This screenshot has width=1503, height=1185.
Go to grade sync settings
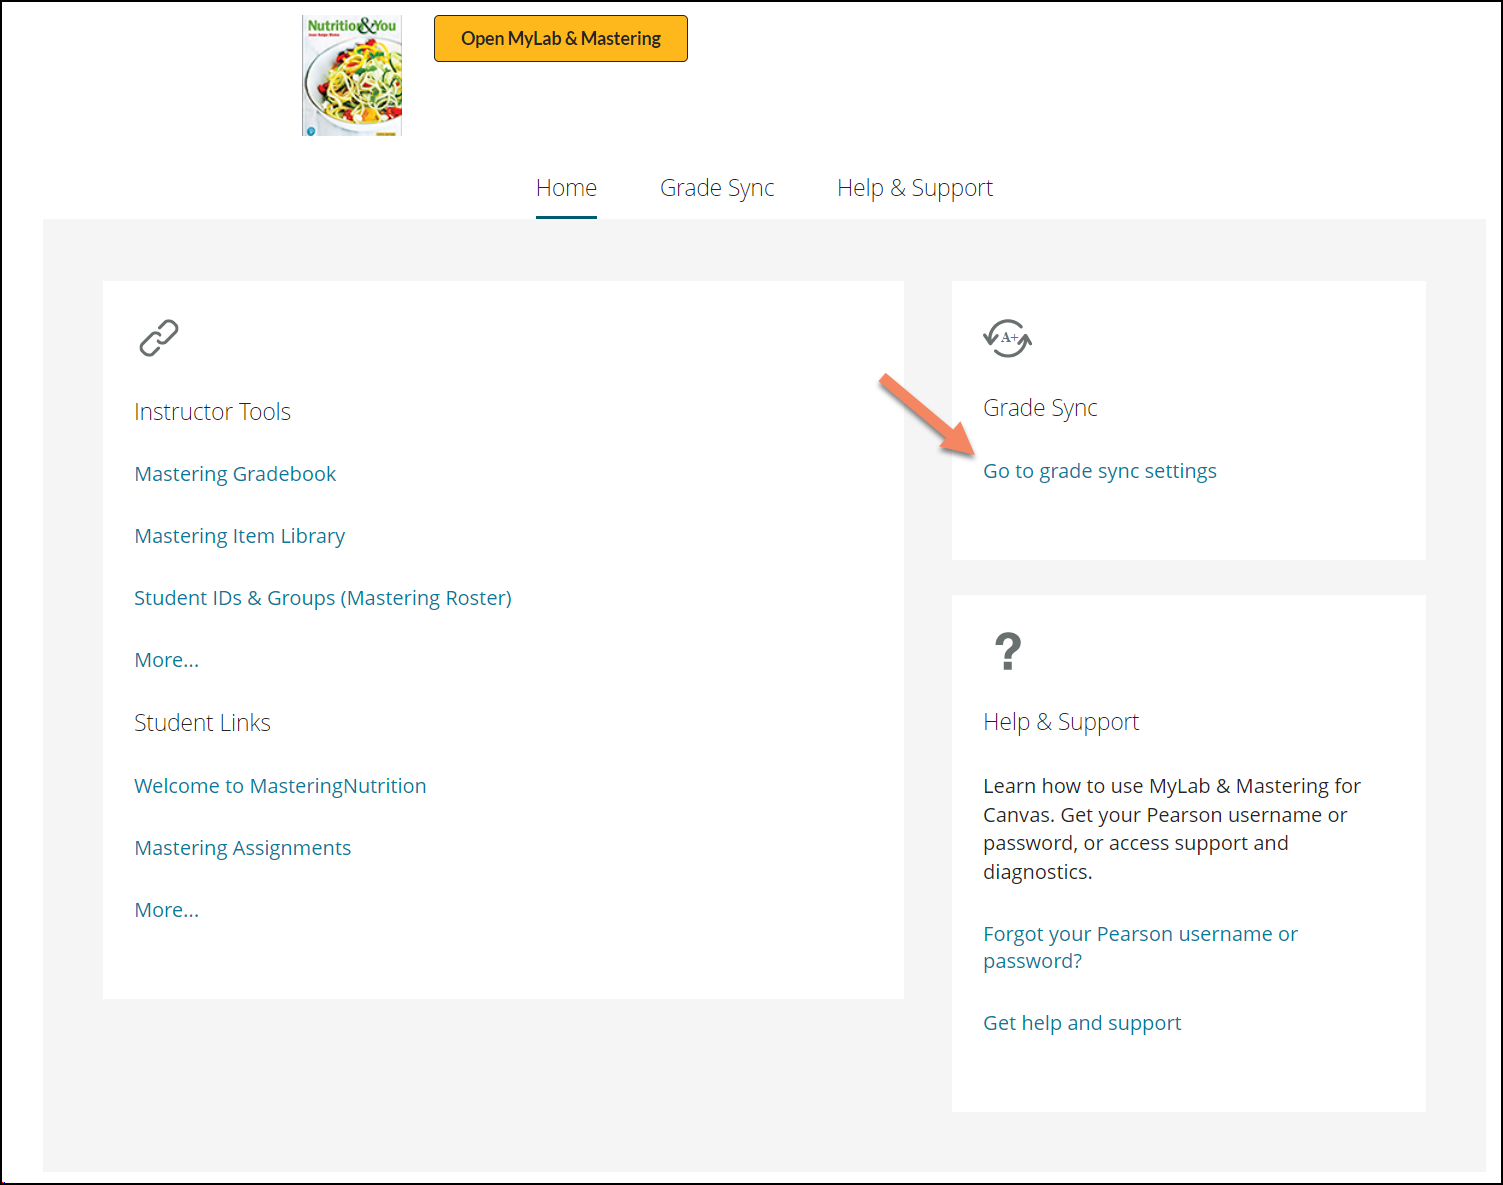(x=1100, y=471)
